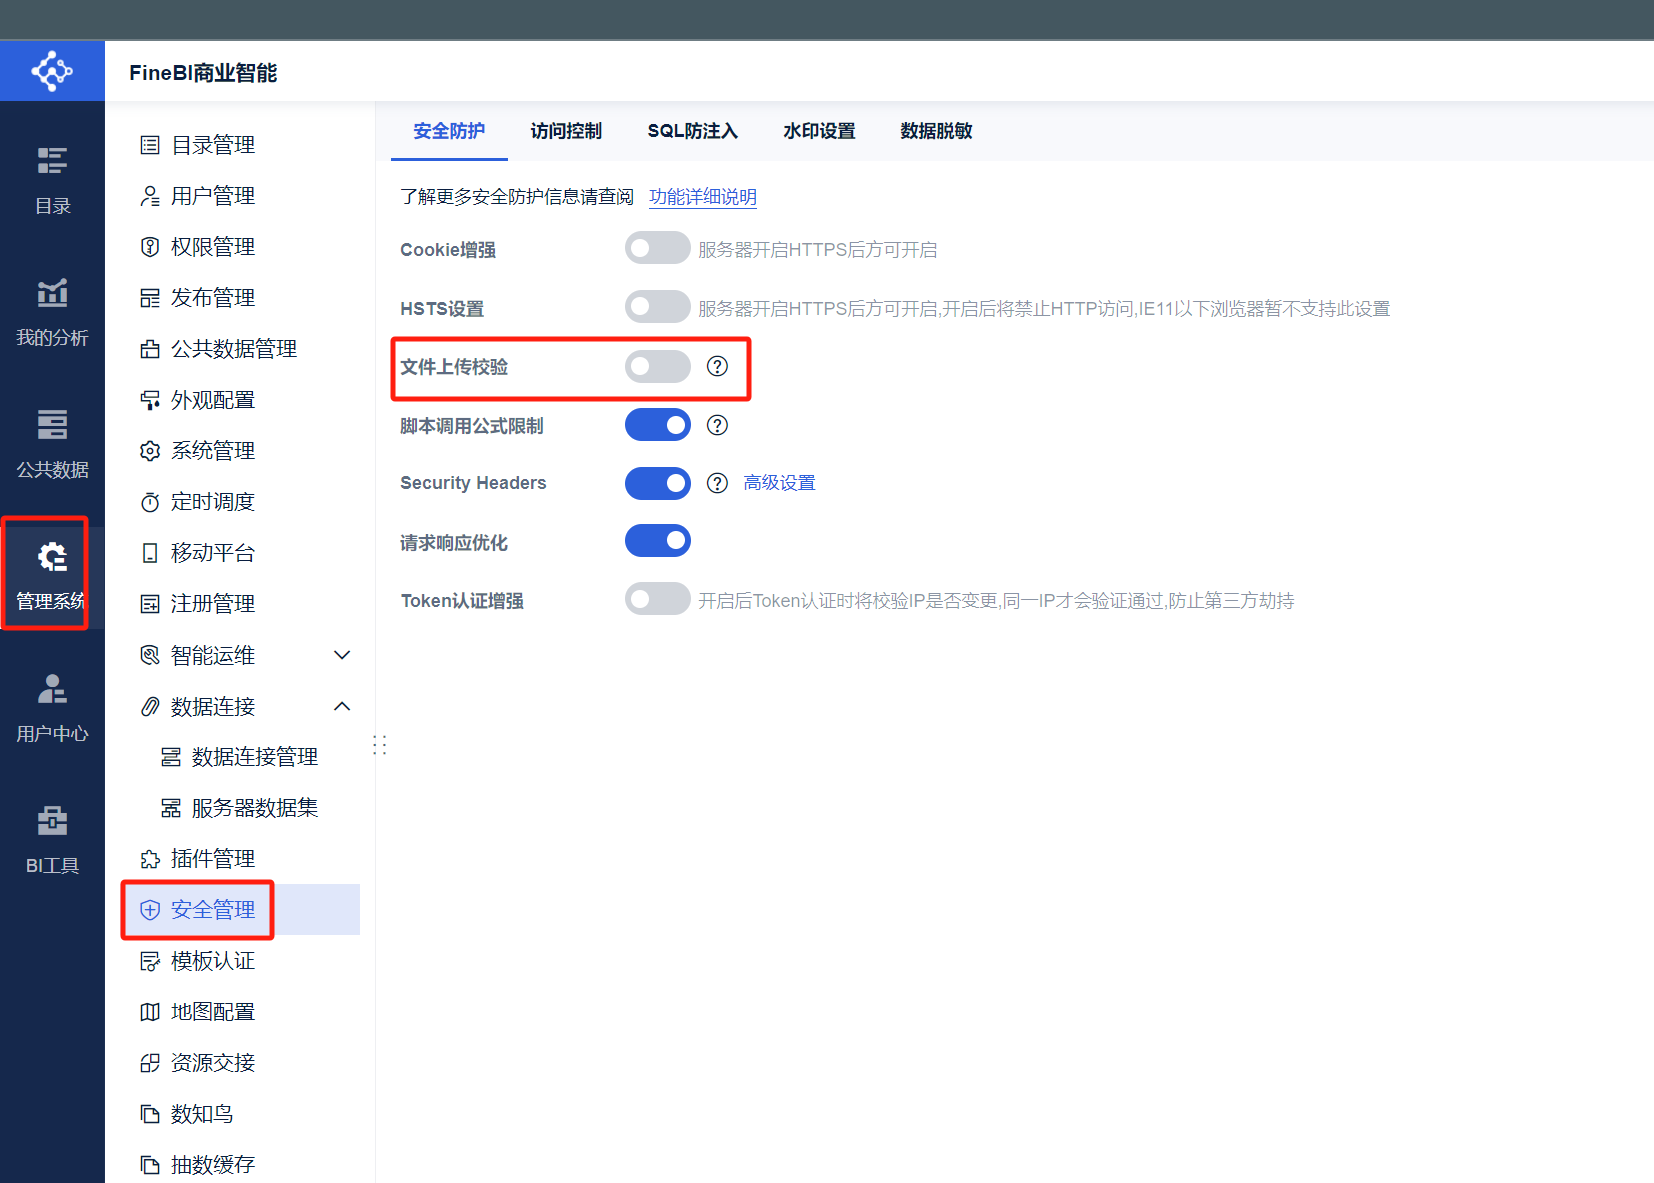Open the 目录 sidebar section
1654x1183 pixels.
tap(52, 181)
